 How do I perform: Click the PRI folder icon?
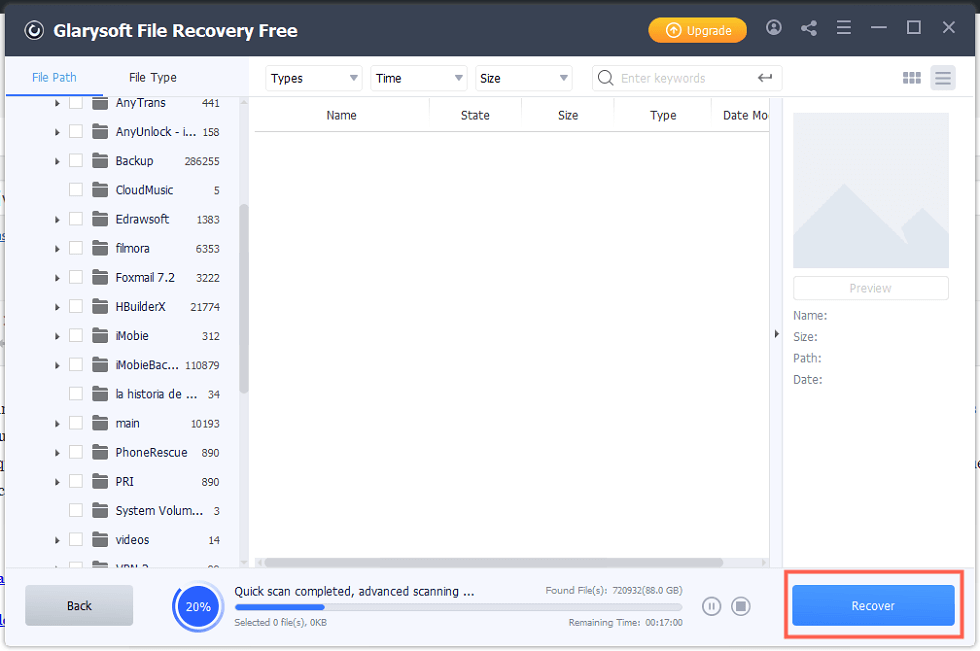(100, 482)
